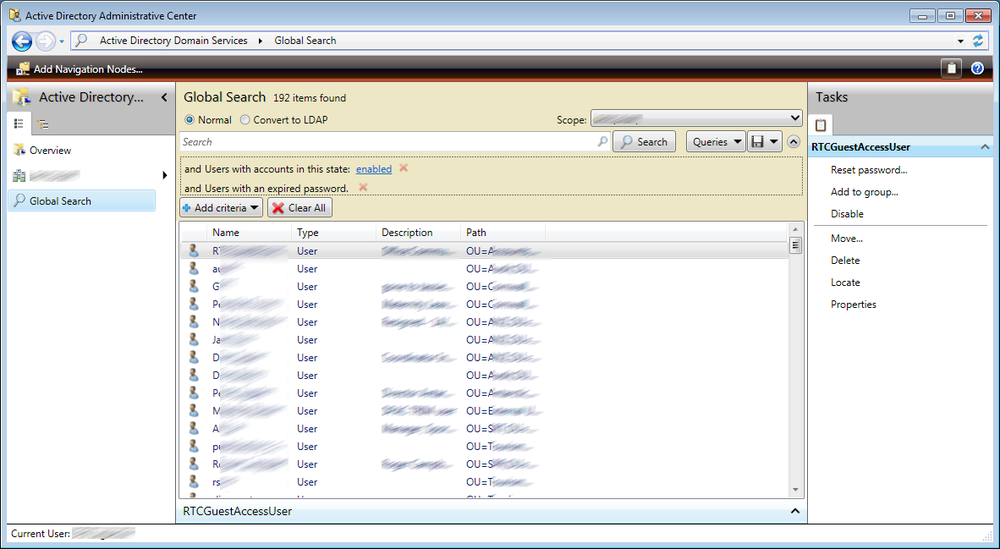Click the results list scroll down arrow
The height and width of the screenshot is (549, 1000).
(795, 490)
